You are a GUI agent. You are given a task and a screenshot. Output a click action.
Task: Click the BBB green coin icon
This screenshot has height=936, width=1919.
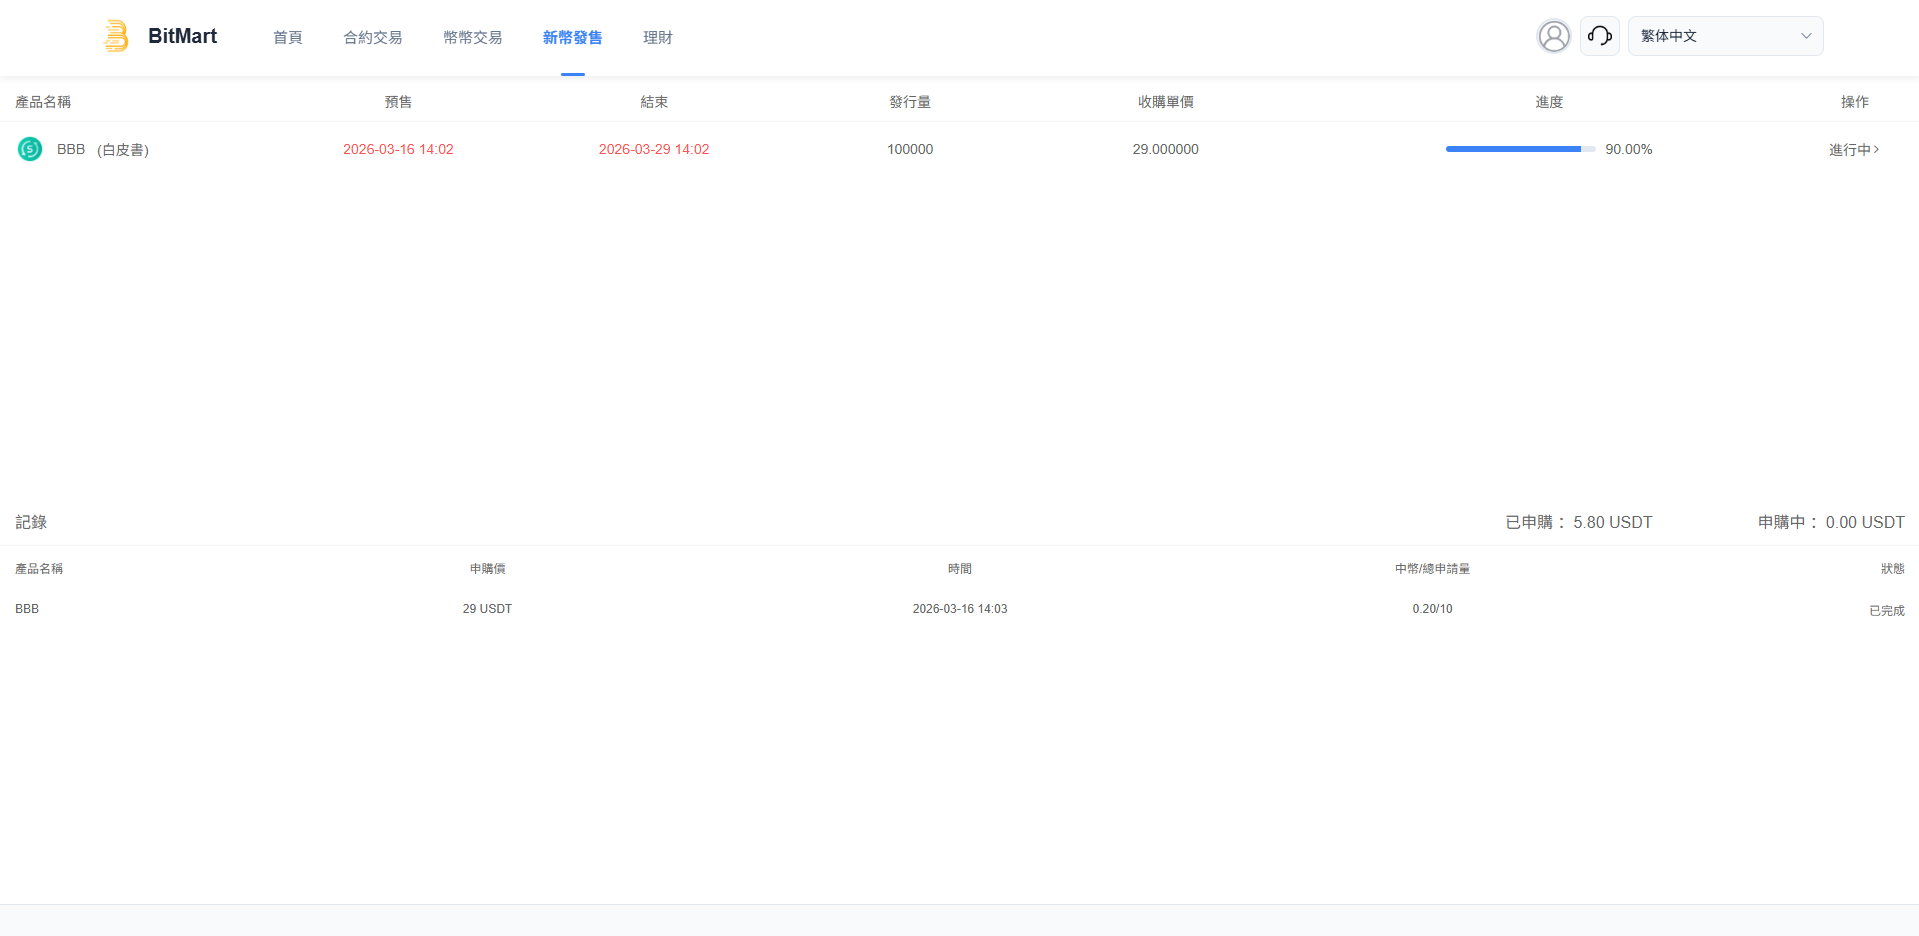coord(30,149)
